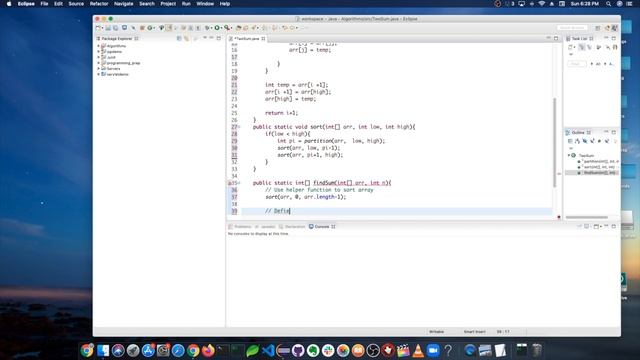Expand the jspdemo project
The width and height of the screenshot is (640, 360).
pyautogui.click(x=98, y=52)
